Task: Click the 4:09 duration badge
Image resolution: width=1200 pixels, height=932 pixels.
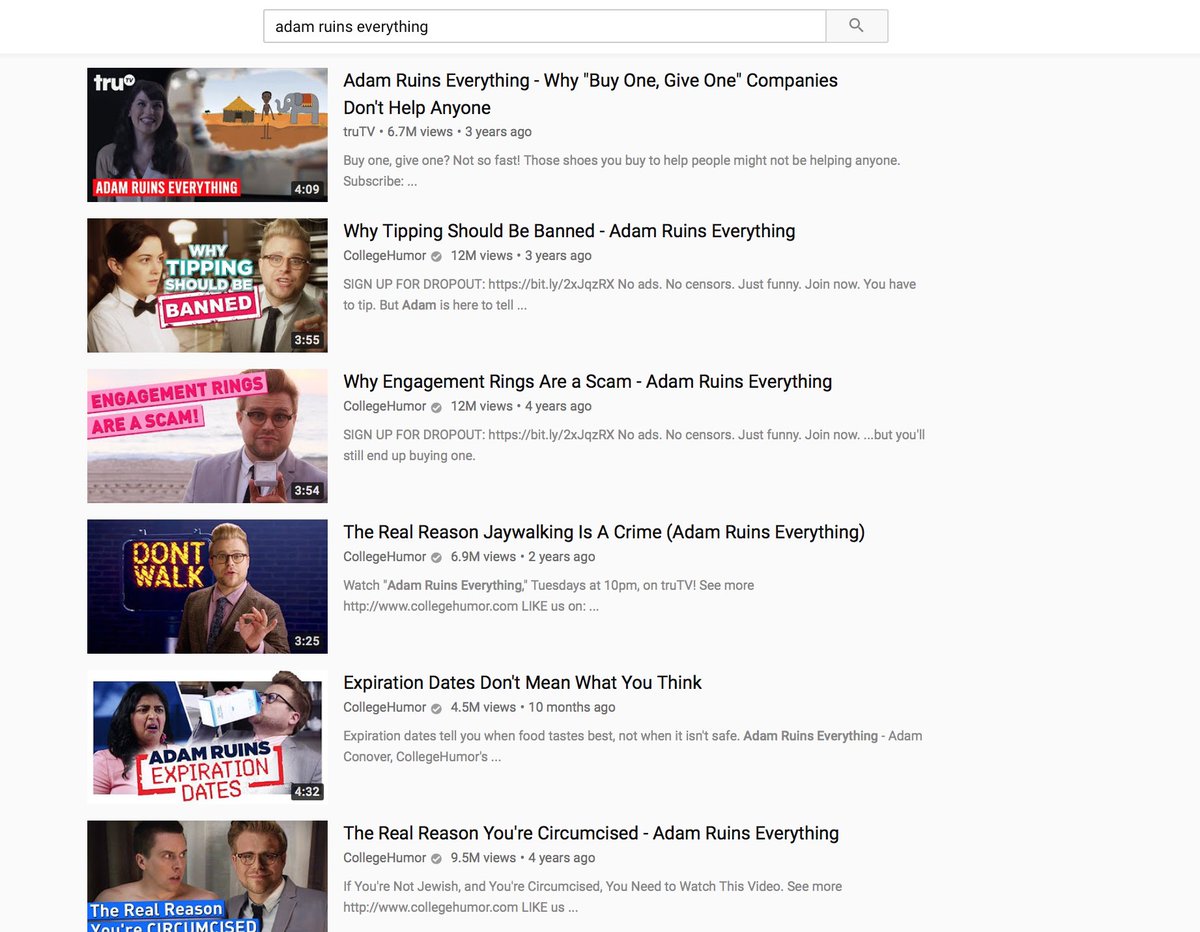Action: coord(307,189)
